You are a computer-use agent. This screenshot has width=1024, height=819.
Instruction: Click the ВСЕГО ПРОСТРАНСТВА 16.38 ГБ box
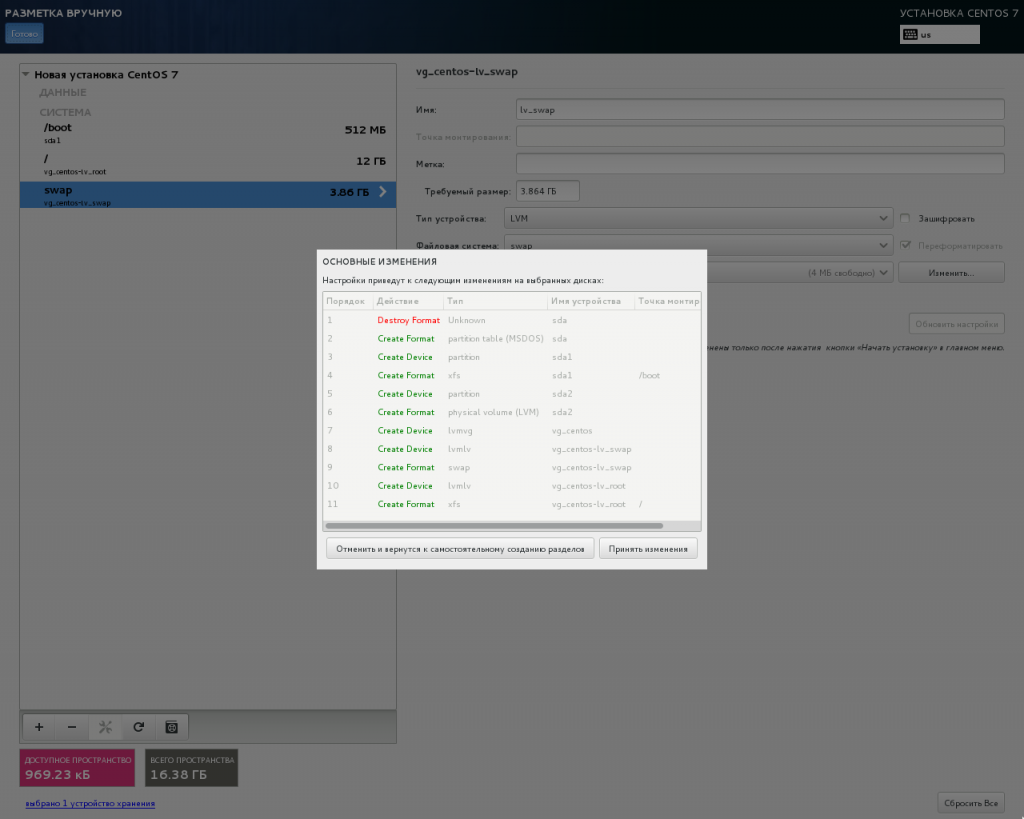coord(191,767)
